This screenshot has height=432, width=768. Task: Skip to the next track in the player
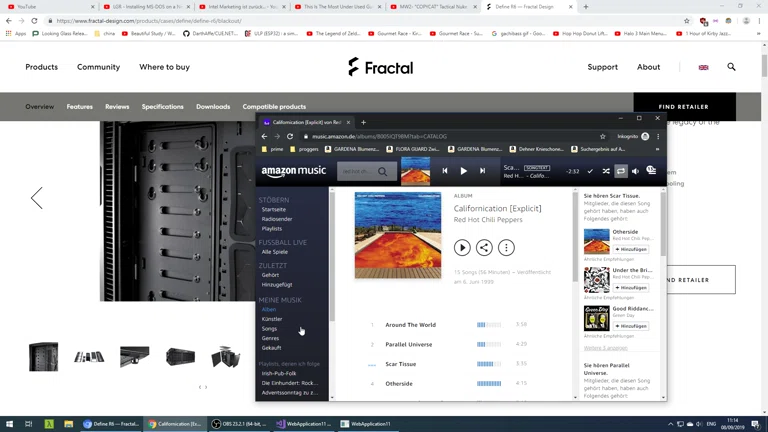(x=482, y=171)
